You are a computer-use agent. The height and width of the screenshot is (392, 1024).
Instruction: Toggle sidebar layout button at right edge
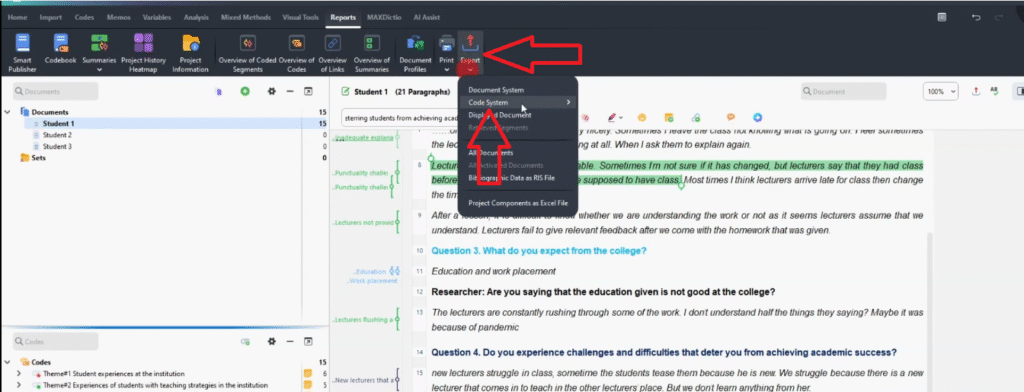[1018, 91]
